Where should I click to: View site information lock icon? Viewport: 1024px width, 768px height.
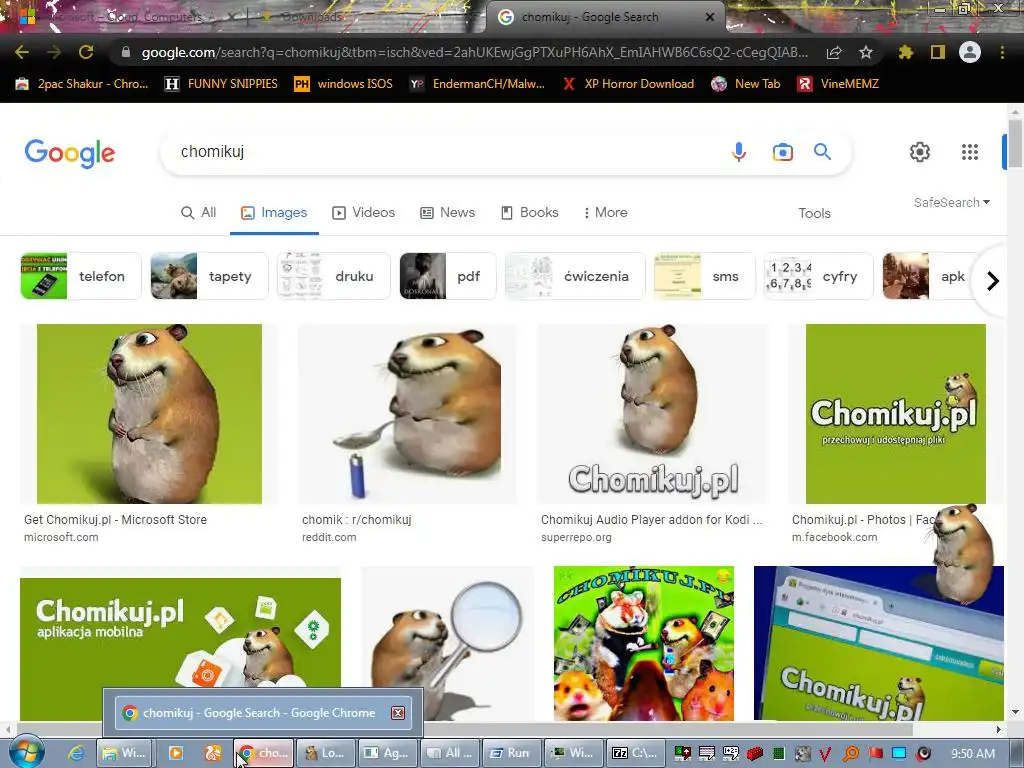126,52
